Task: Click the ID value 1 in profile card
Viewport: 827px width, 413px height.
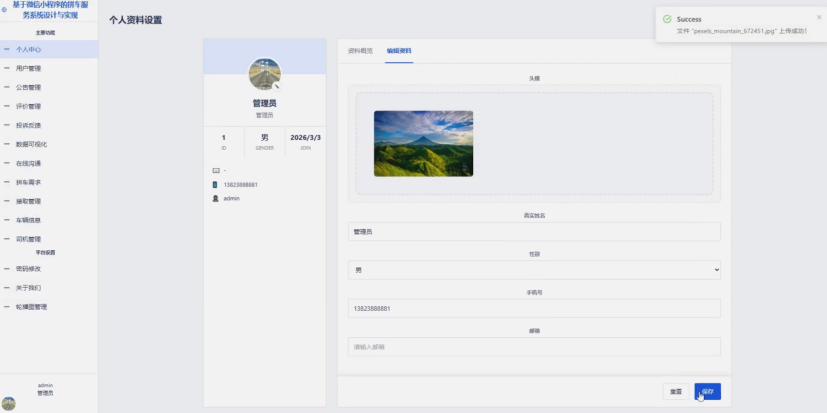Action: pos(224,138)
